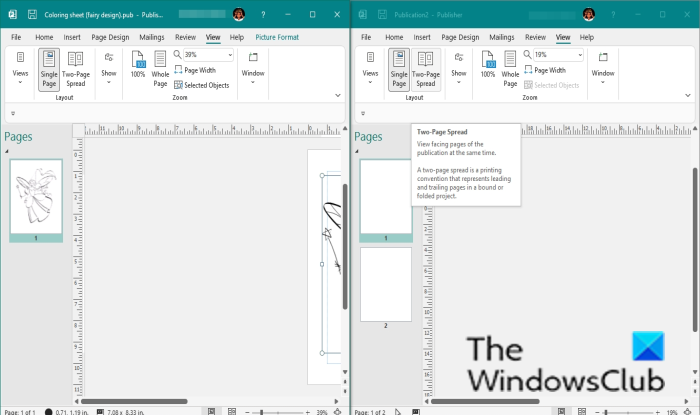Toggle Single Page layout in the Coloring sheet window
This screenshot has width=700, height=415.
[x=48, y=67]
